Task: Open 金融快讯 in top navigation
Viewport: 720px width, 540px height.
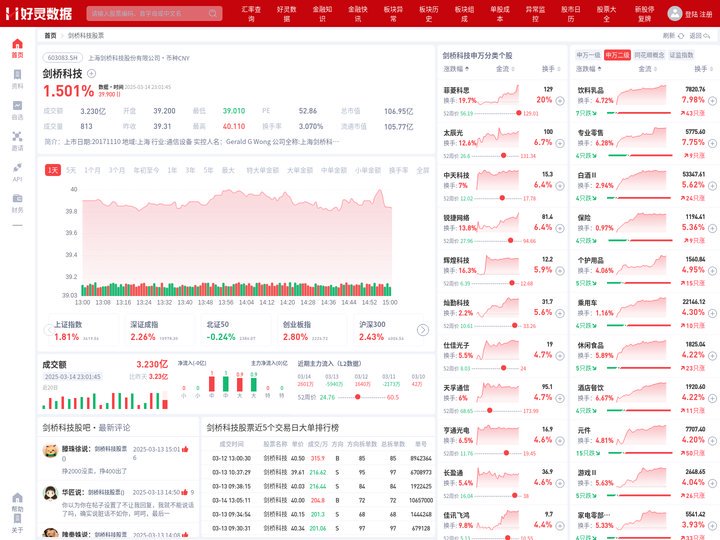Action: coord(358,14)
